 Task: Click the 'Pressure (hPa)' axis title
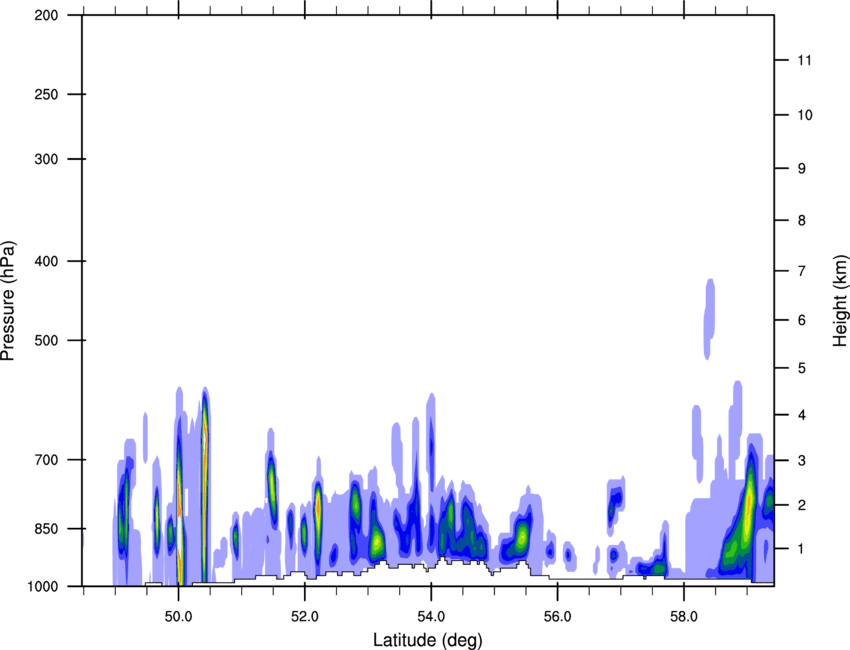tap(8, 300)
